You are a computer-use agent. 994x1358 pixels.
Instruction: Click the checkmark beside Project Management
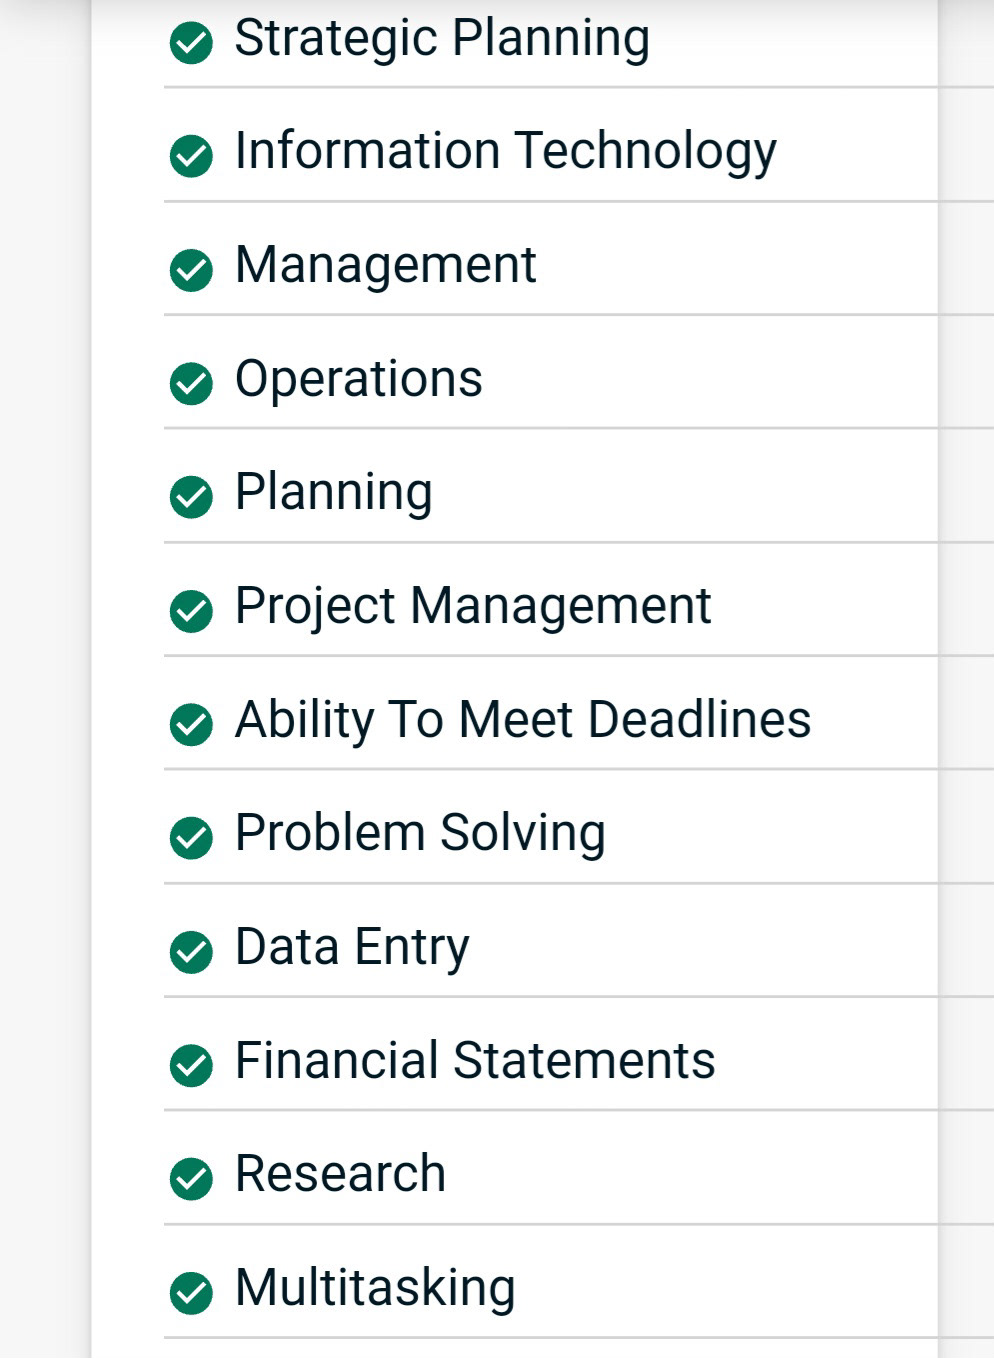(191, 611)
